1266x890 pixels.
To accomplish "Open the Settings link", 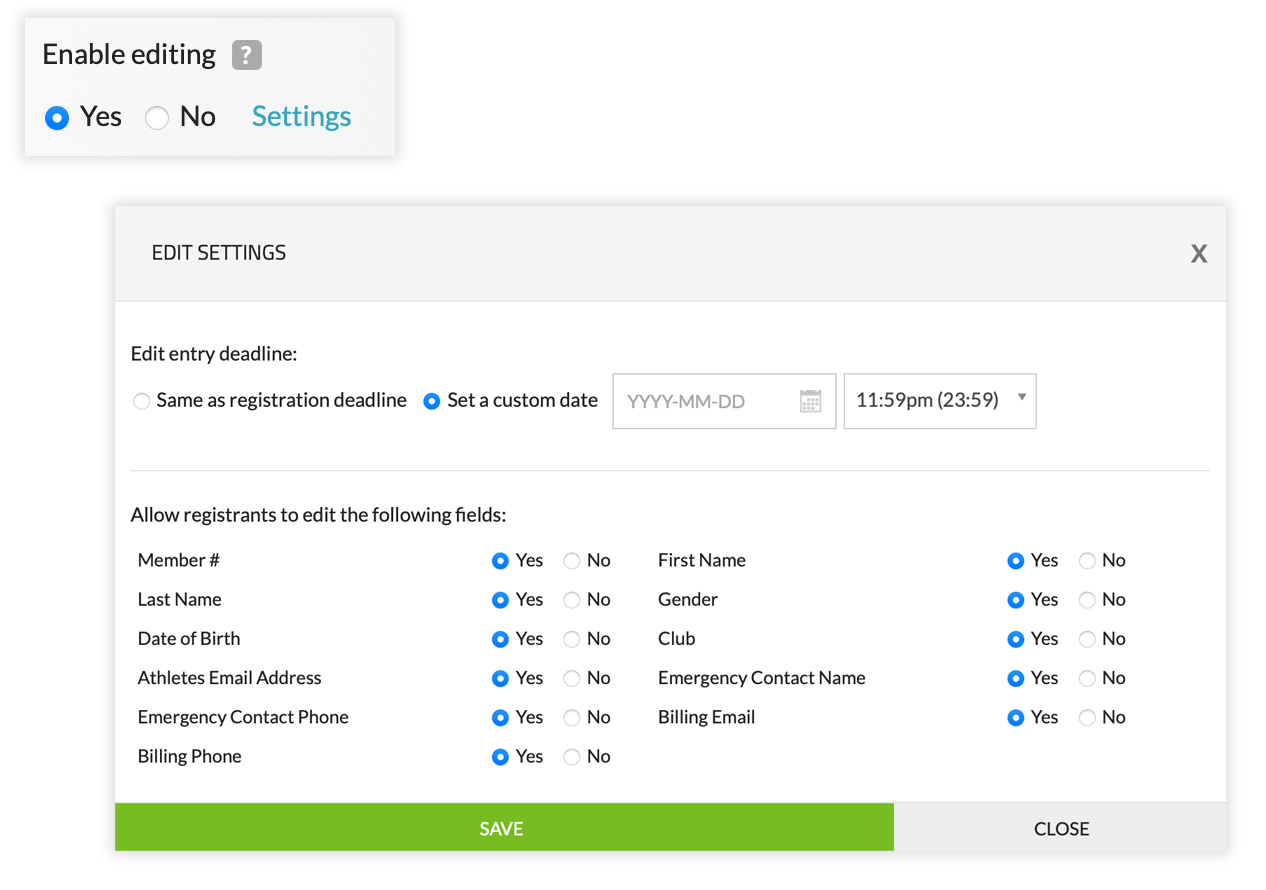I will (301, 117).
